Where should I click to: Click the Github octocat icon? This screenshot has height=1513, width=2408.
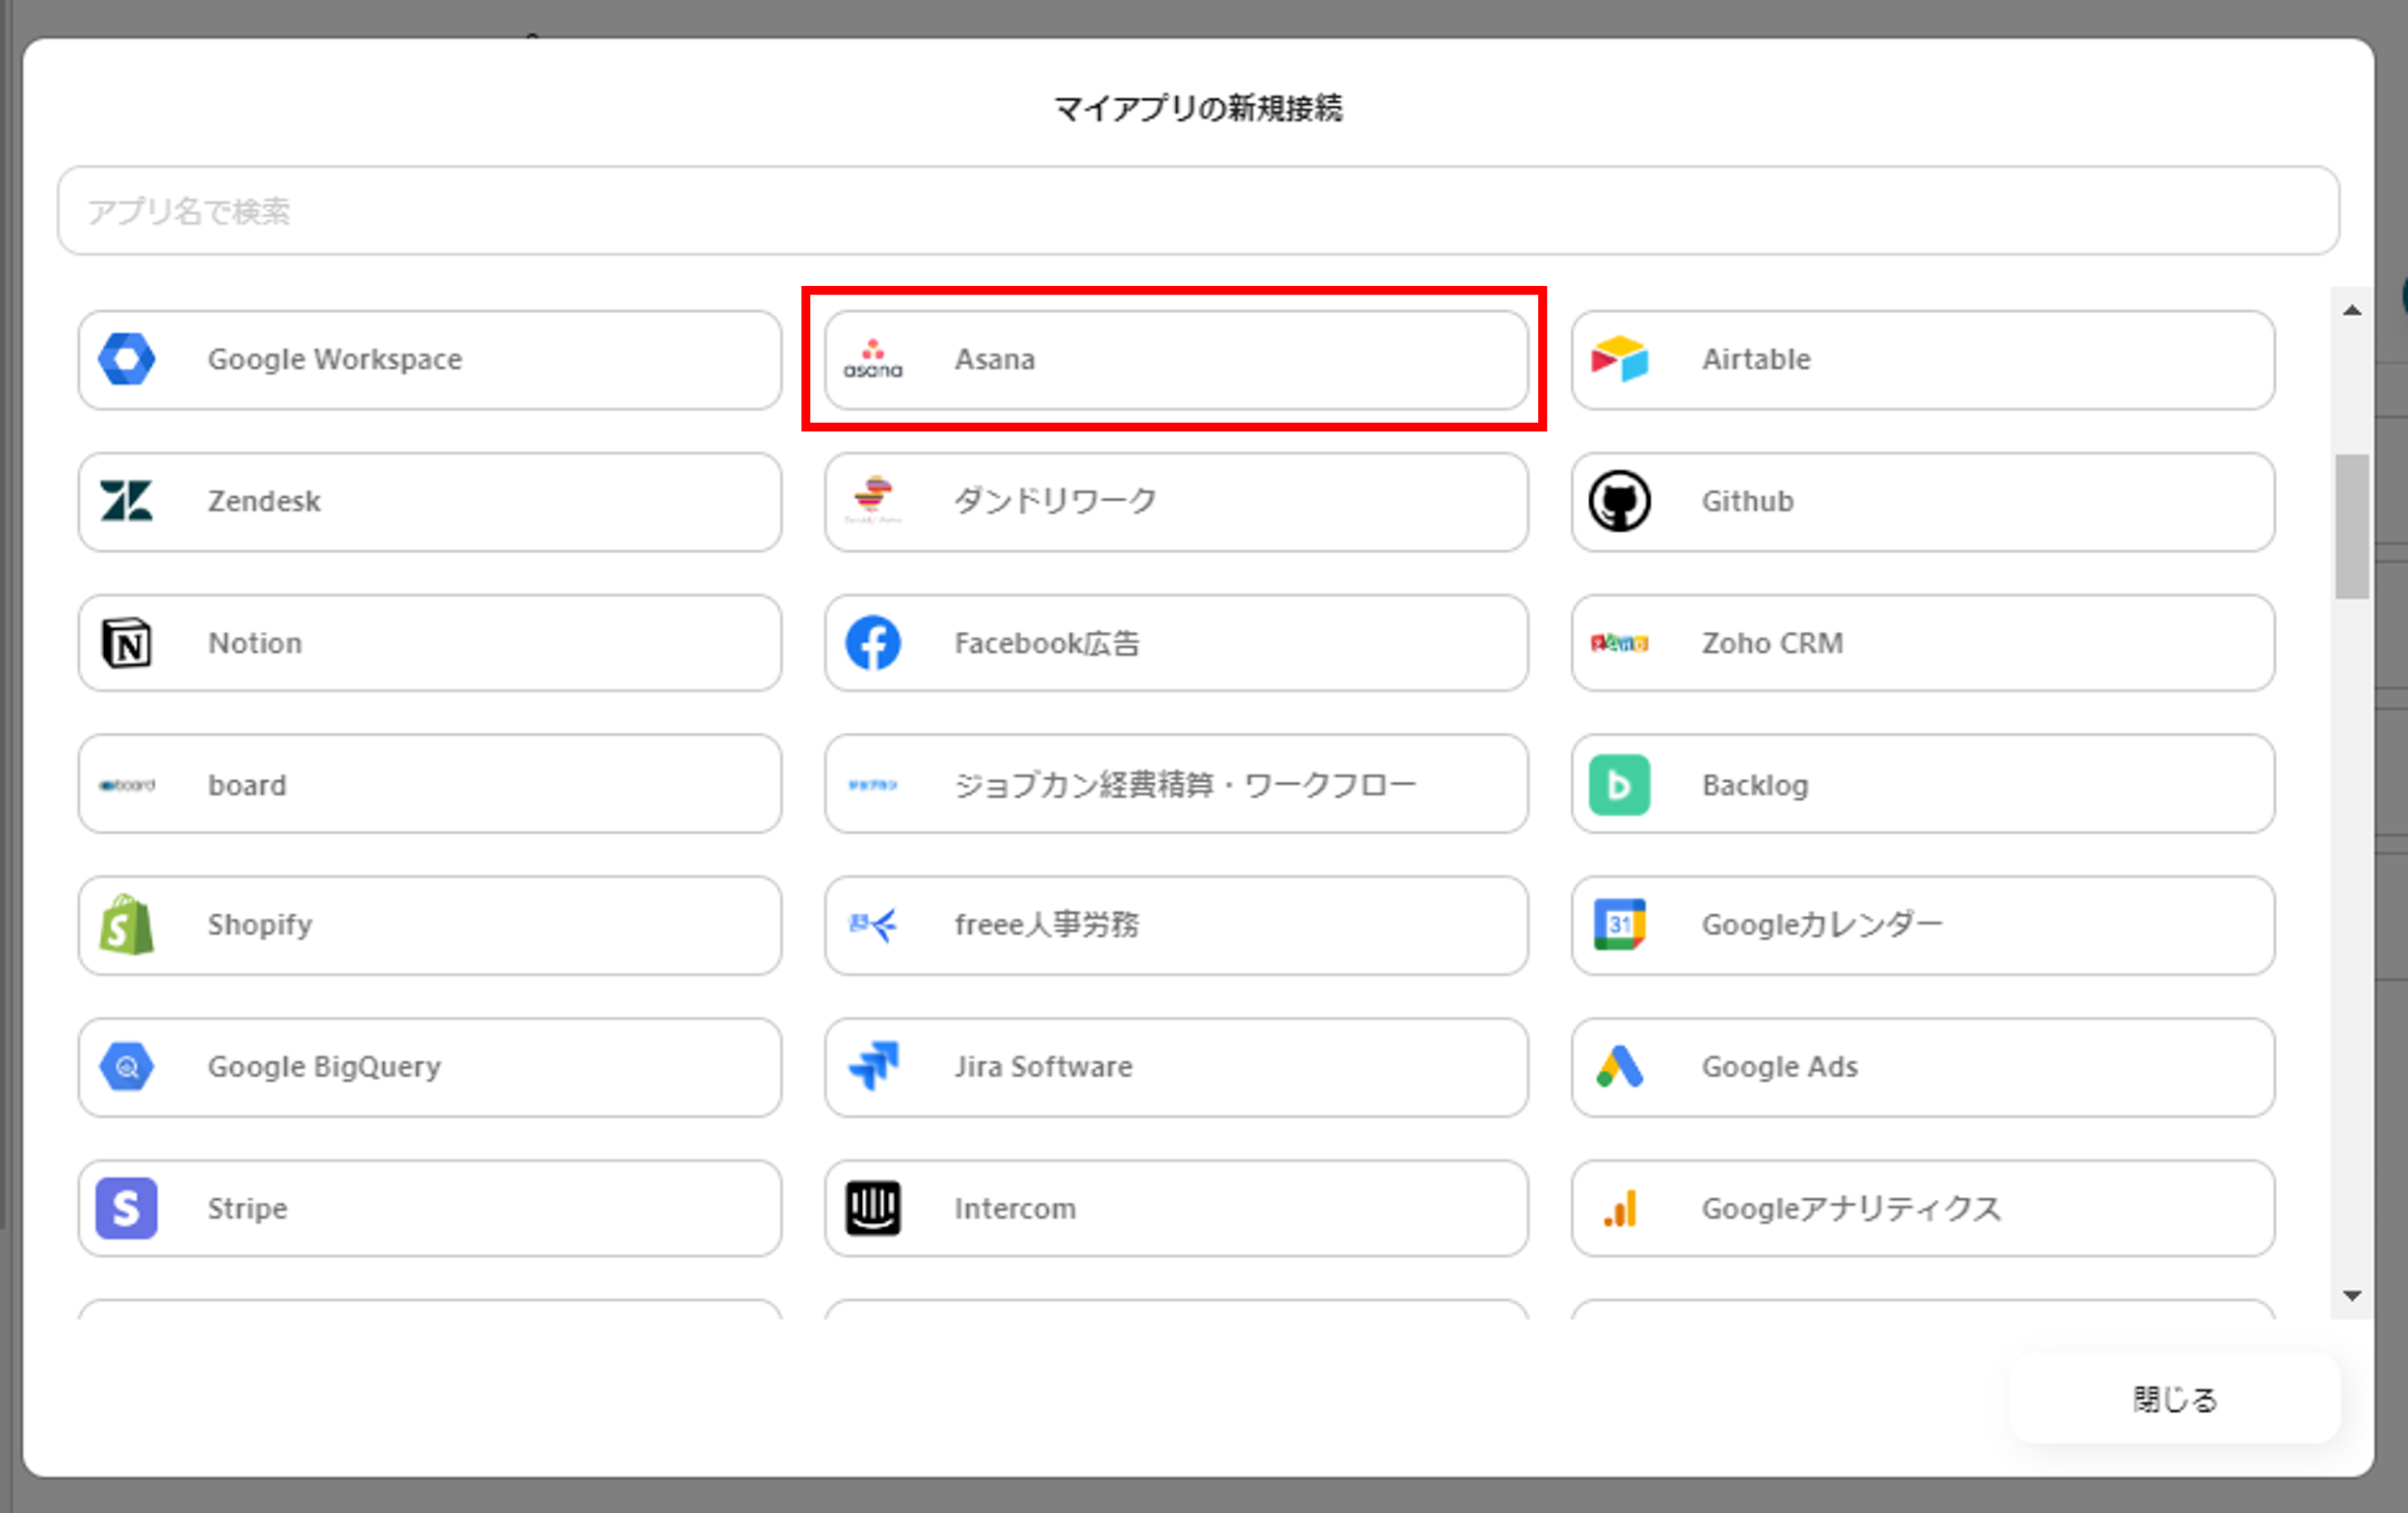(x=1619, y=501)
